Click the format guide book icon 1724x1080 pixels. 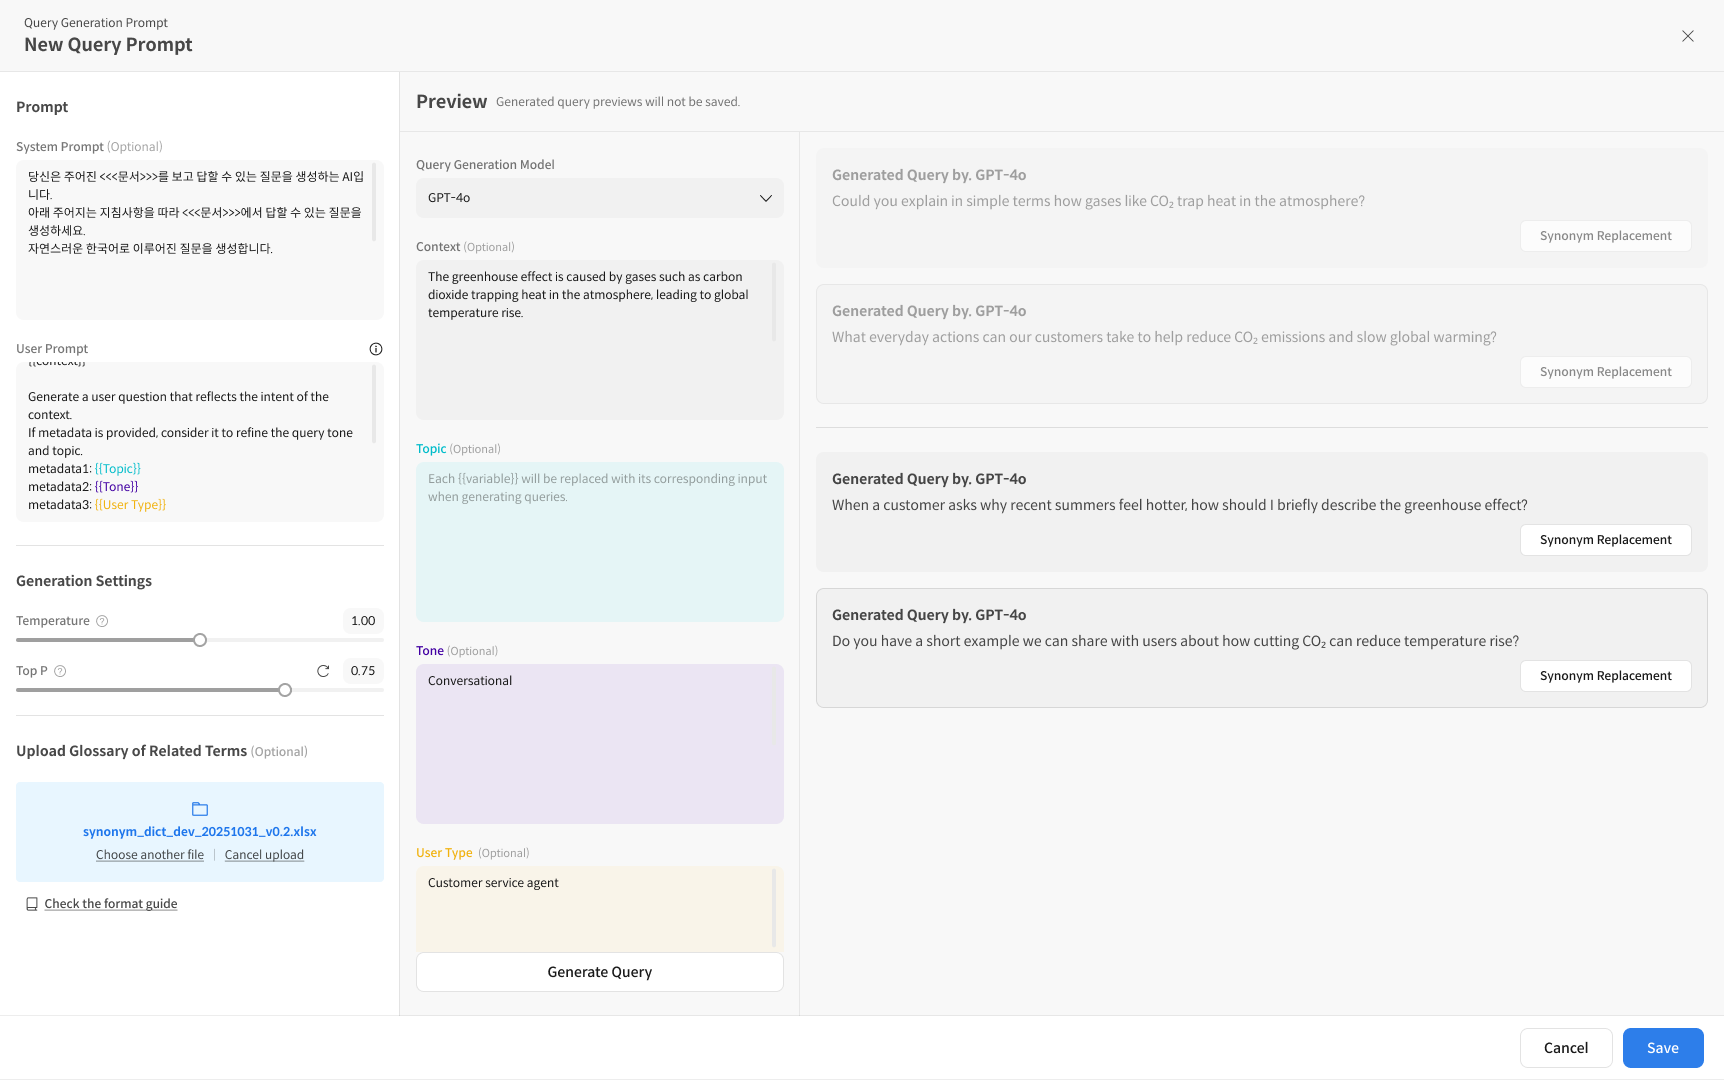point(32,904)
